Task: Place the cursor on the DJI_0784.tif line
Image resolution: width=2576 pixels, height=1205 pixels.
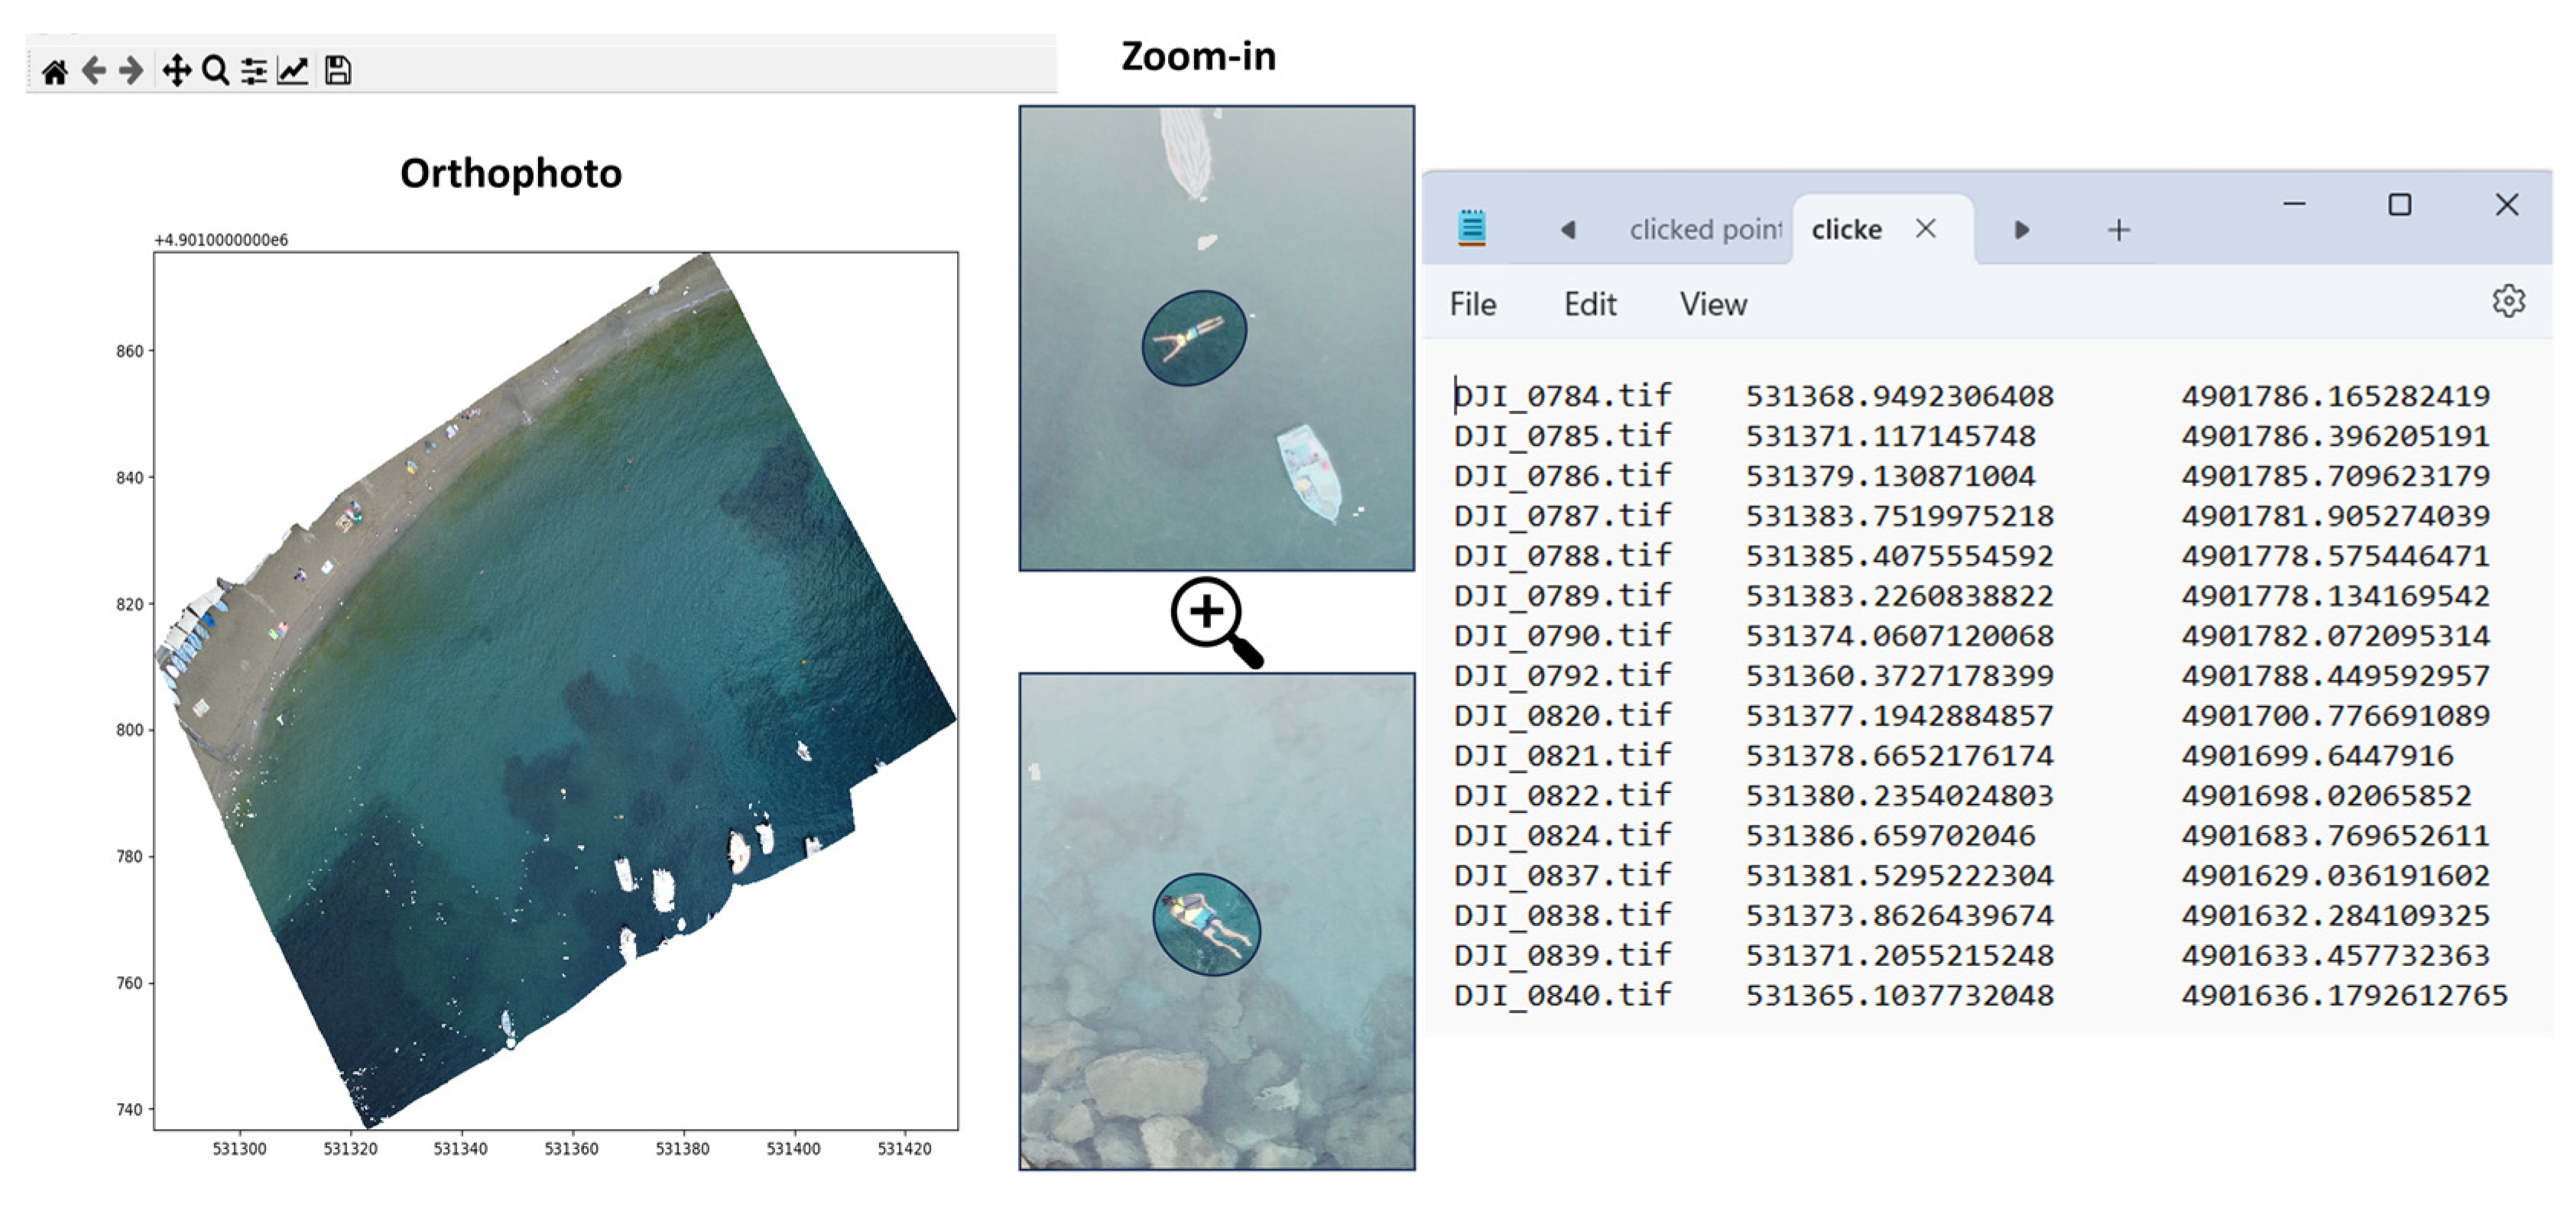Action: point(1560,395)
